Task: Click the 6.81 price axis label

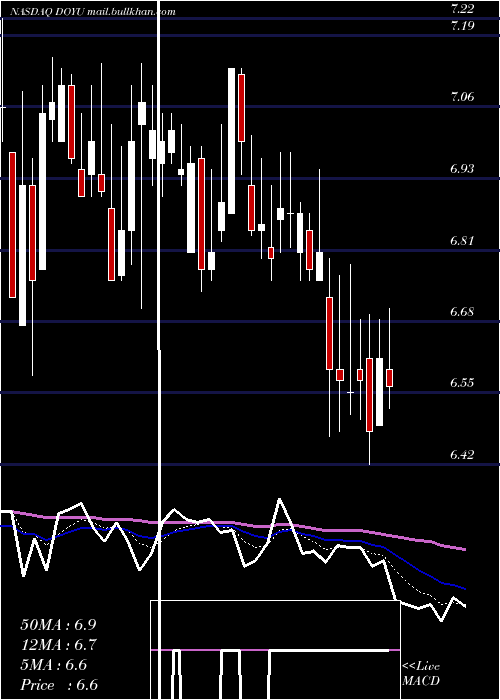Action: click(462, 240)
